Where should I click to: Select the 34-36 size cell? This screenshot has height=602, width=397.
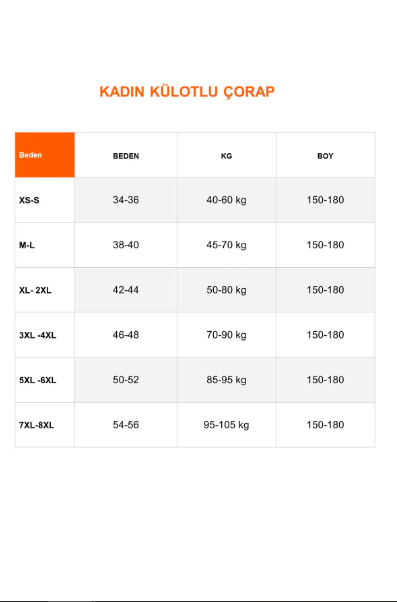126,200
